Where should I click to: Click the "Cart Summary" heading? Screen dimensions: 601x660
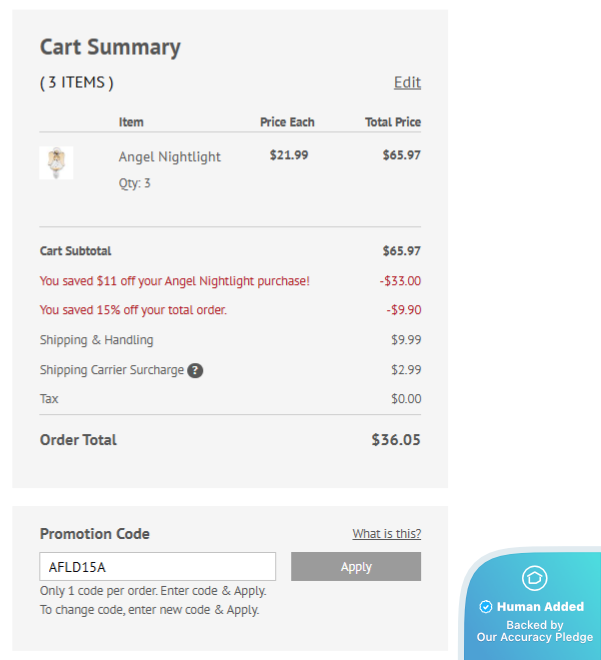[110, 47]
